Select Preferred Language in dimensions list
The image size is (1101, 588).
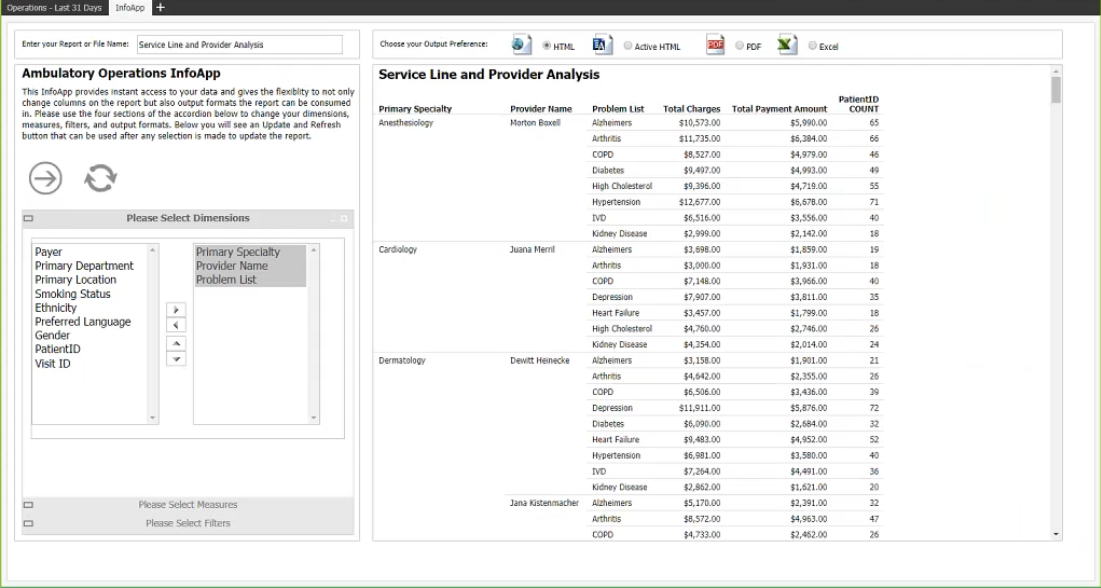83,322
